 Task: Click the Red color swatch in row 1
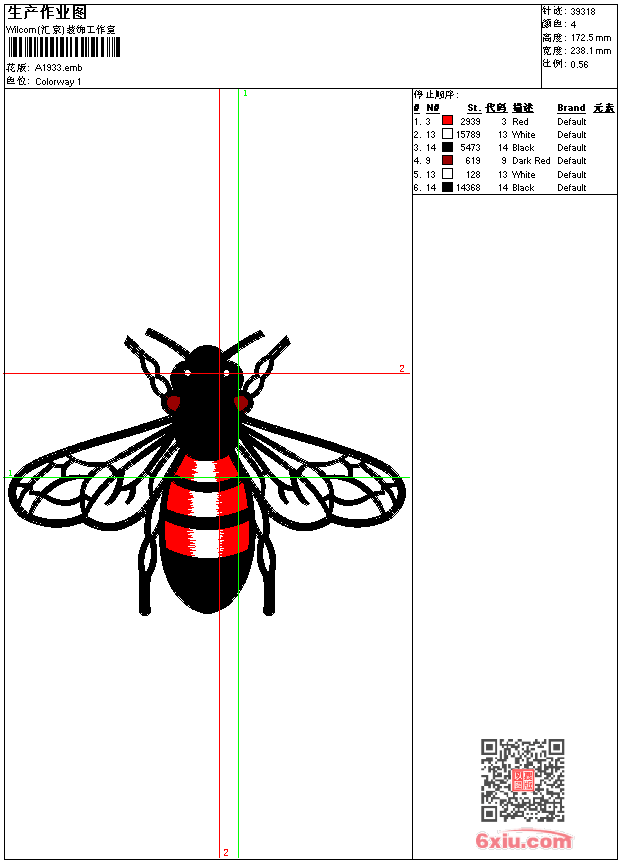[x=448, y=121]
